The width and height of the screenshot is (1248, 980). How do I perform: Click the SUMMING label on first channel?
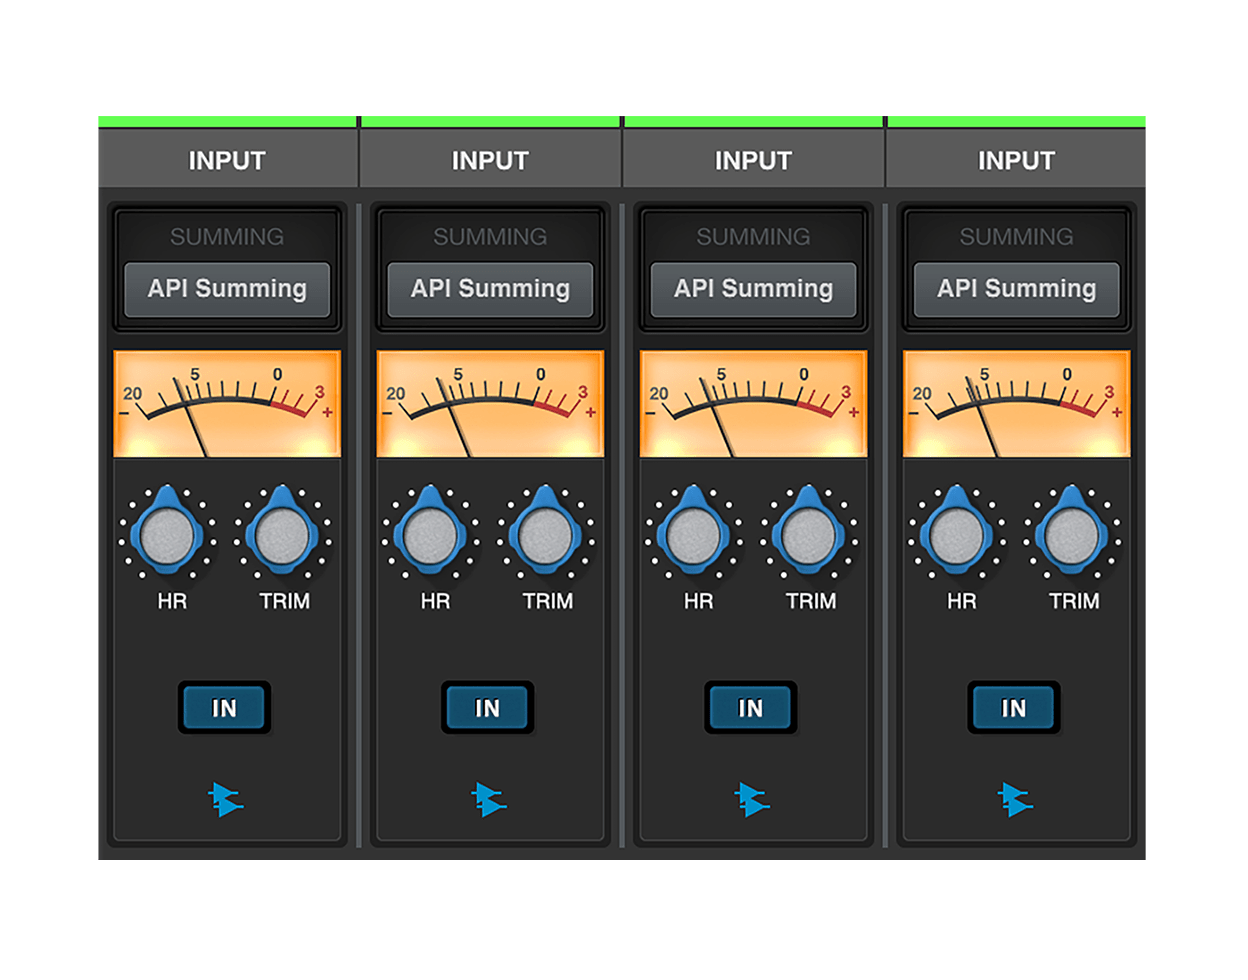[x=227, y=237]
